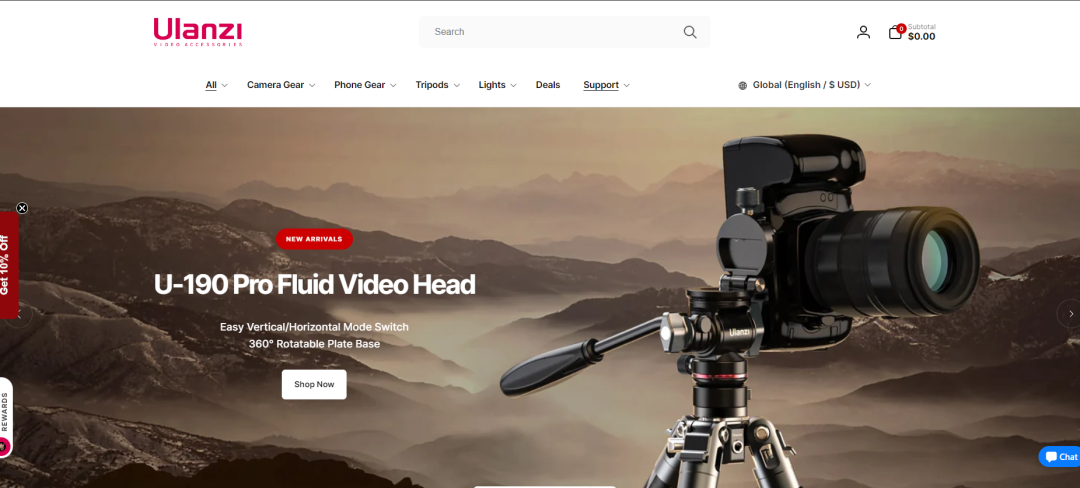Expand the Support menu

606,85
